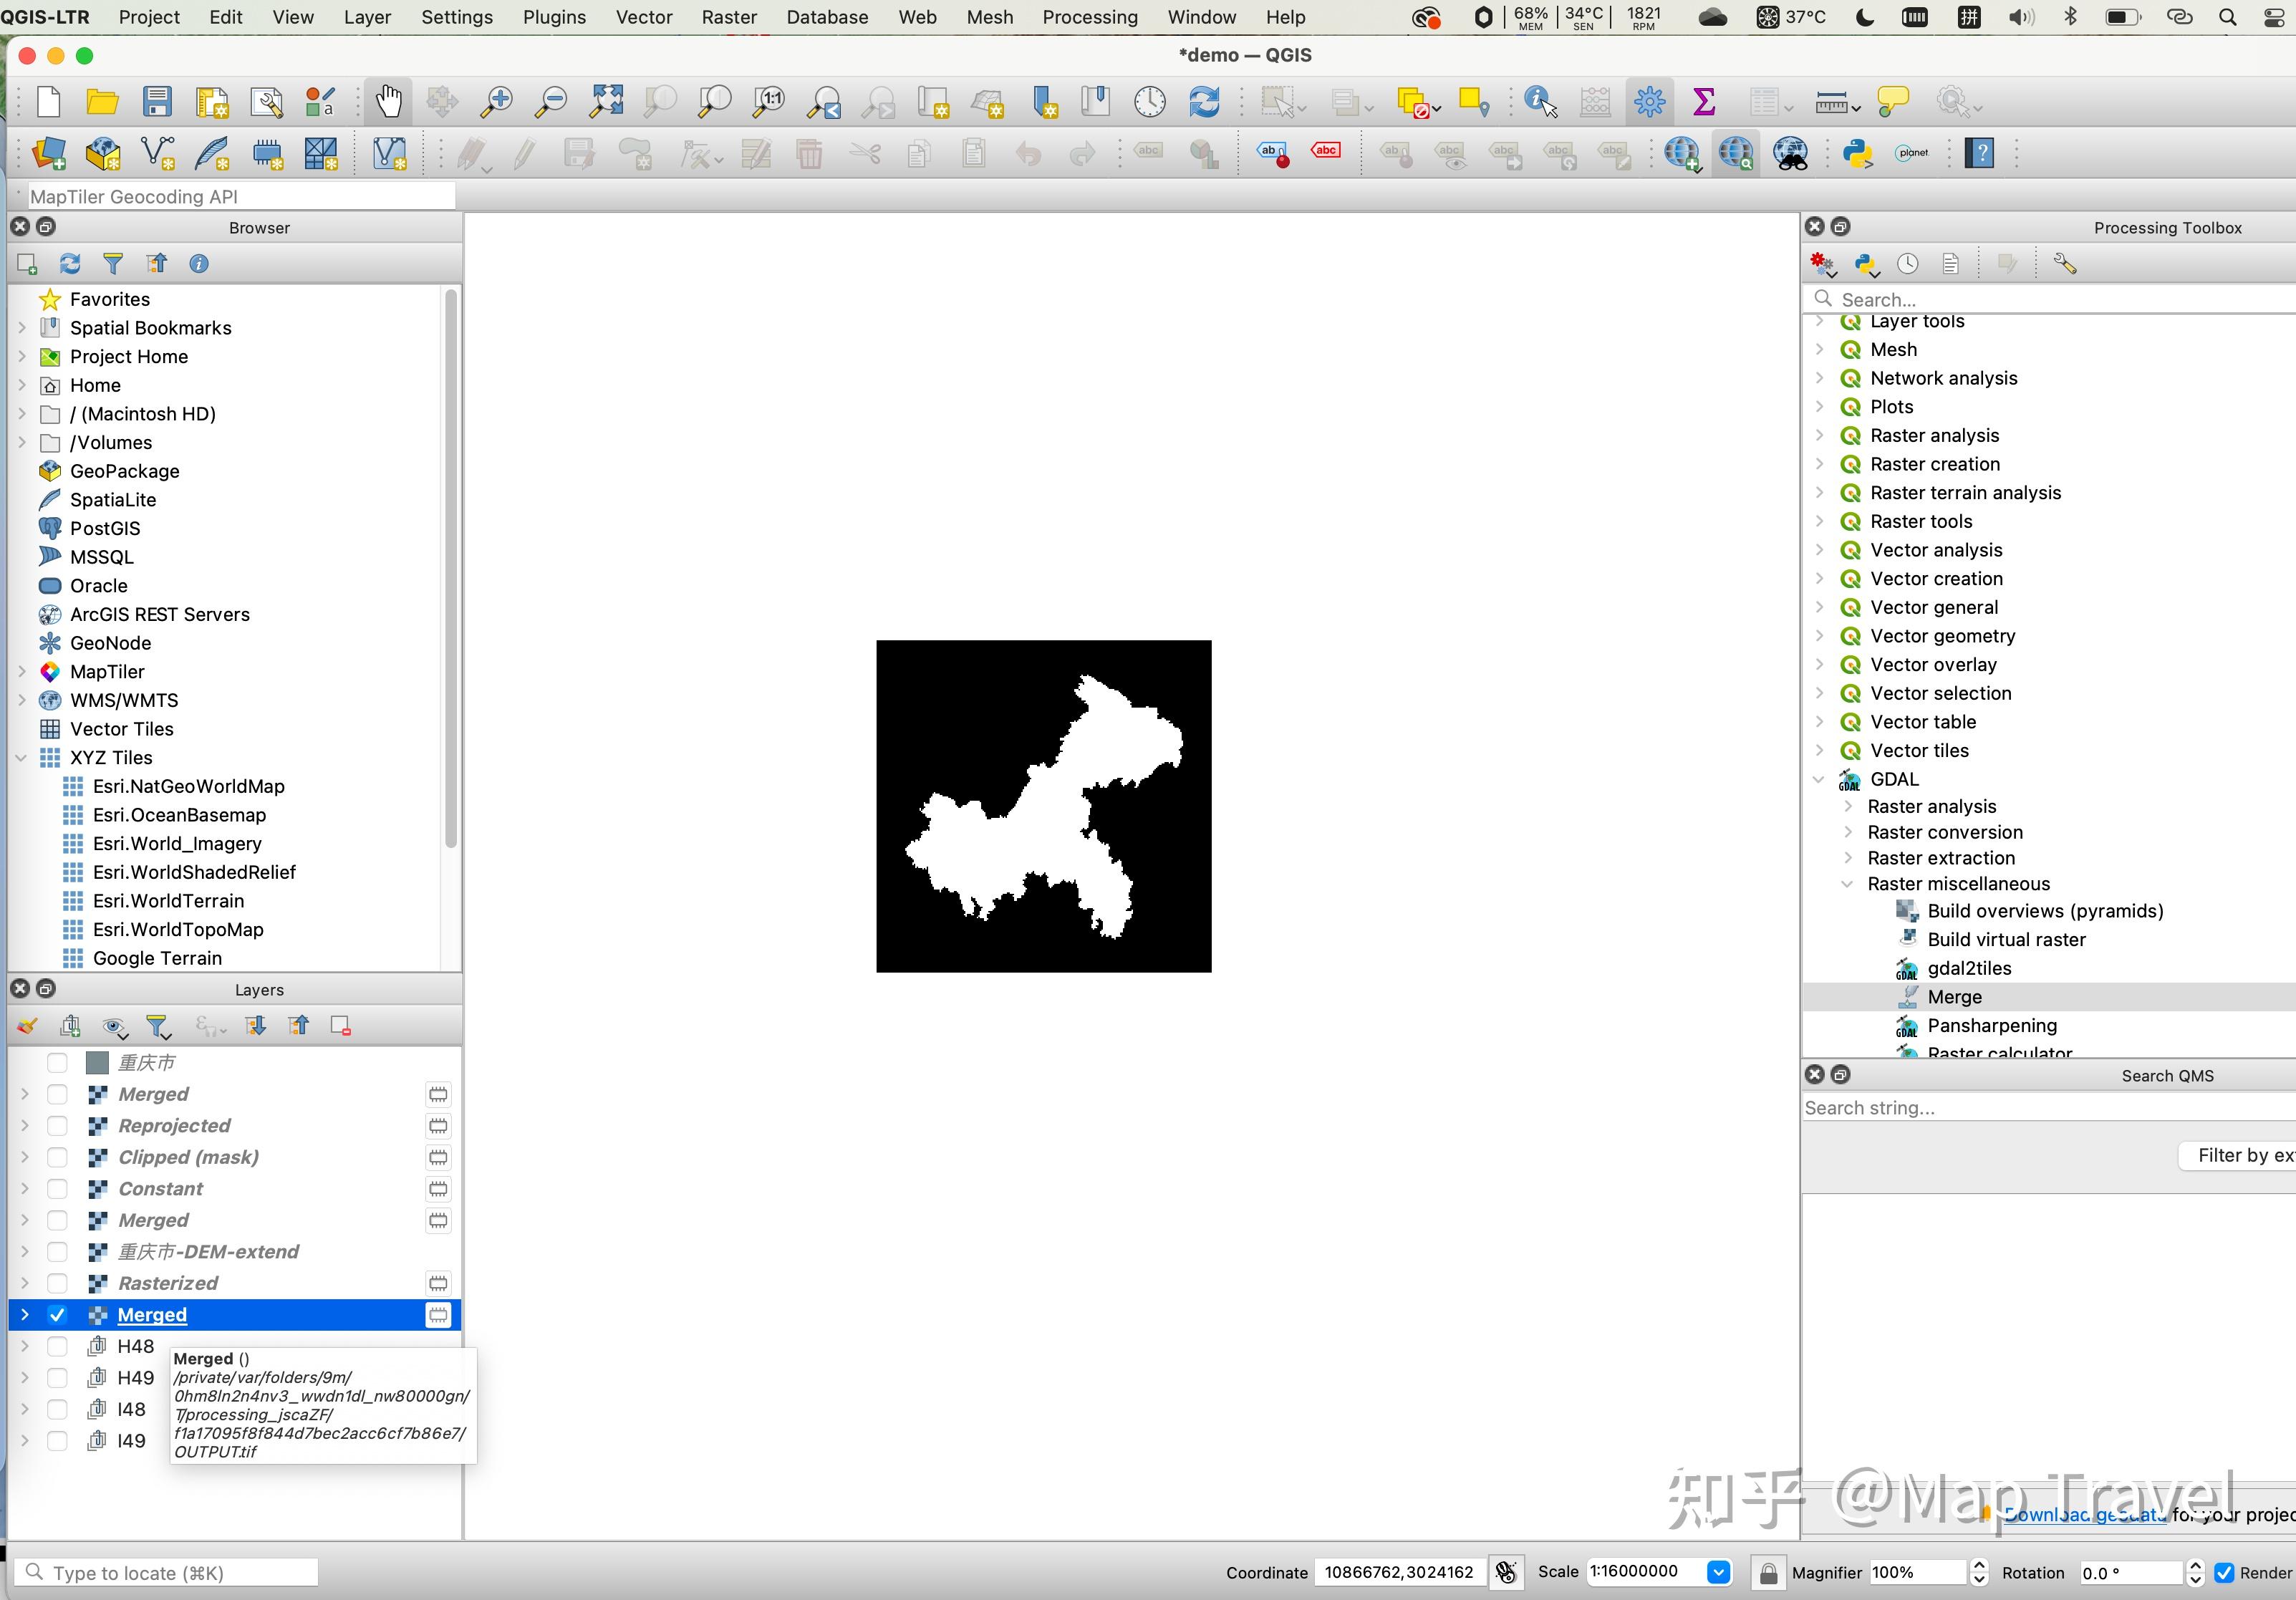Uncheck the highlighted Merged layer checkbox
The image size is (2296, 1600).
point(57,1315)
